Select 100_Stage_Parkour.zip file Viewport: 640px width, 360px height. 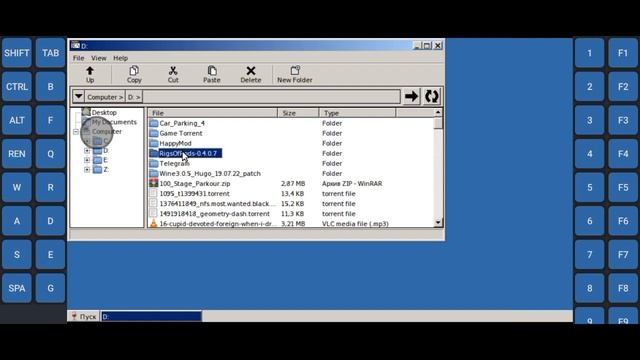[195, 183]
